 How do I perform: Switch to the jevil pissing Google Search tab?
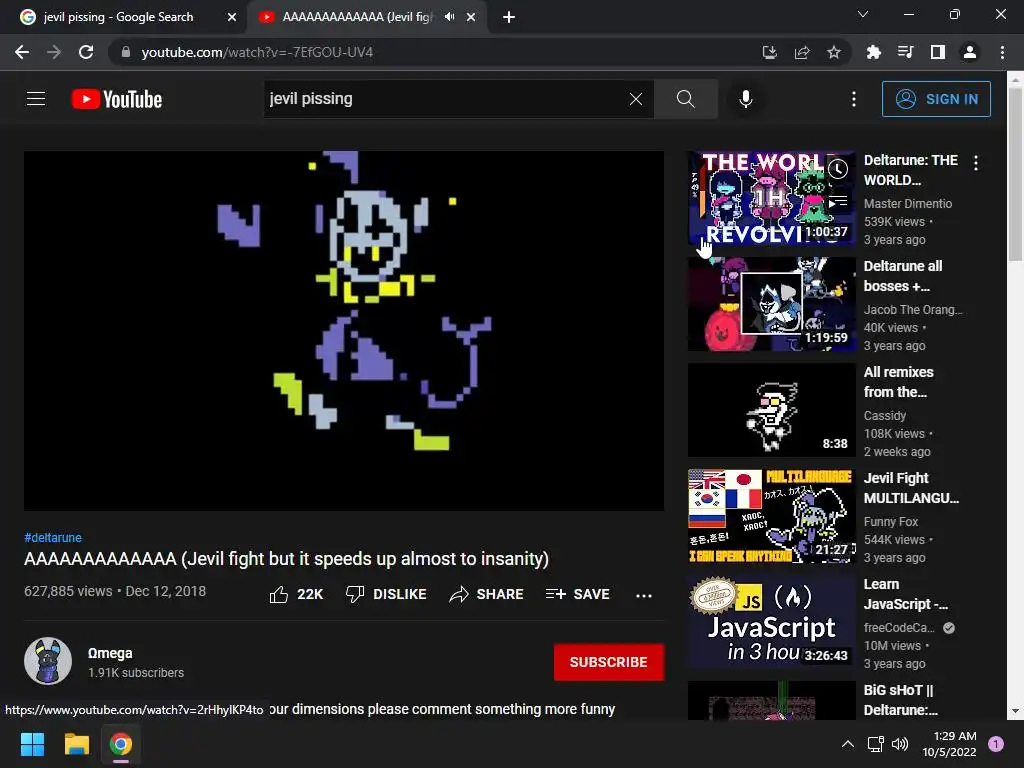(119, 17)
